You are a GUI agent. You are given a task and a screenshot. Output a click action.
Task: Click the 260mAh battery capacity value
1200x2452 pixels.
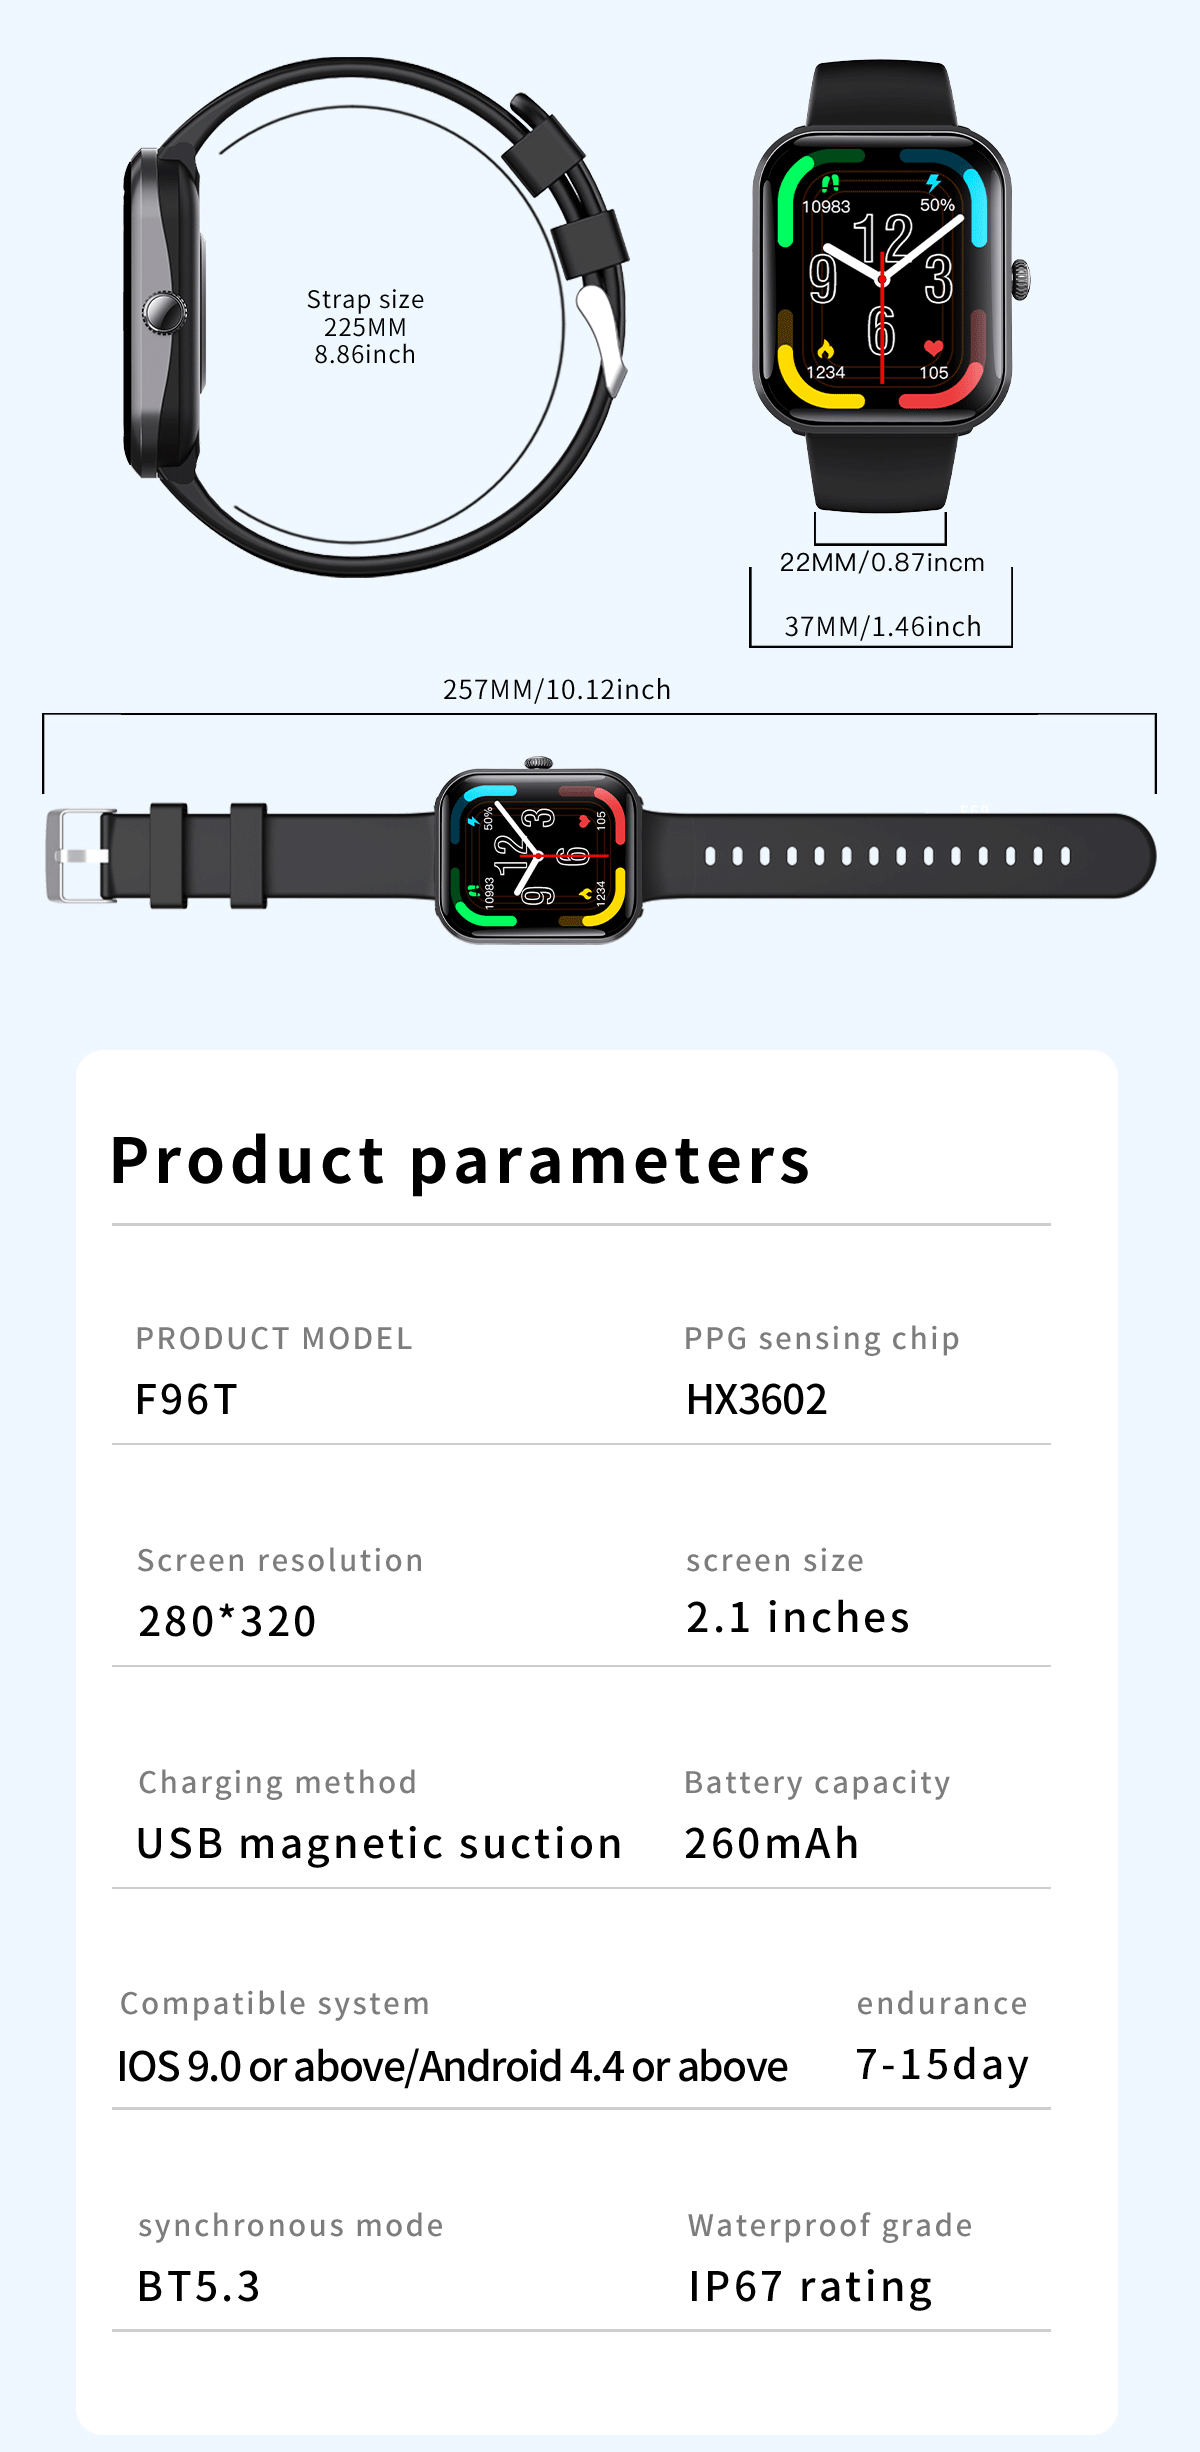[x=772, y=1844]
